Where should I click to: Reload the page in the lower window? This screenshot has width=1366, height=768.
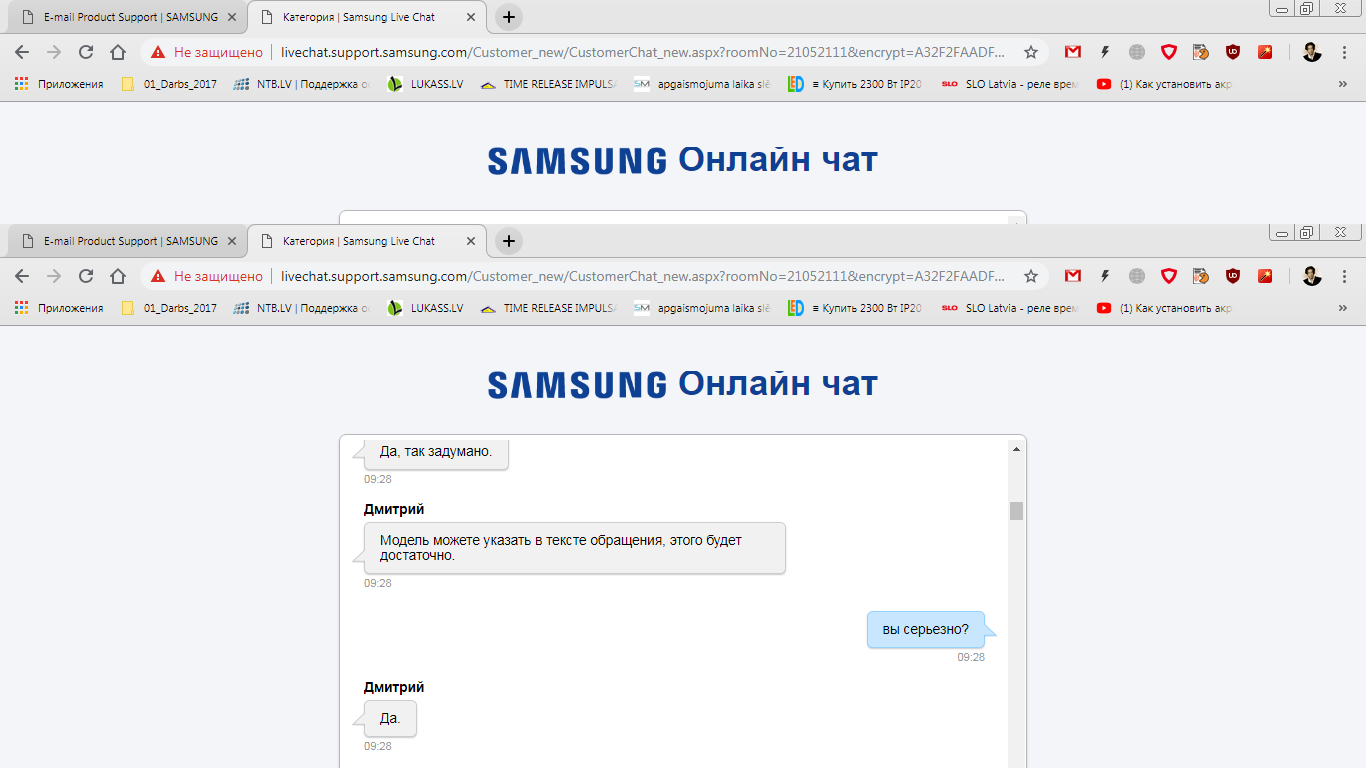(86, 276)
